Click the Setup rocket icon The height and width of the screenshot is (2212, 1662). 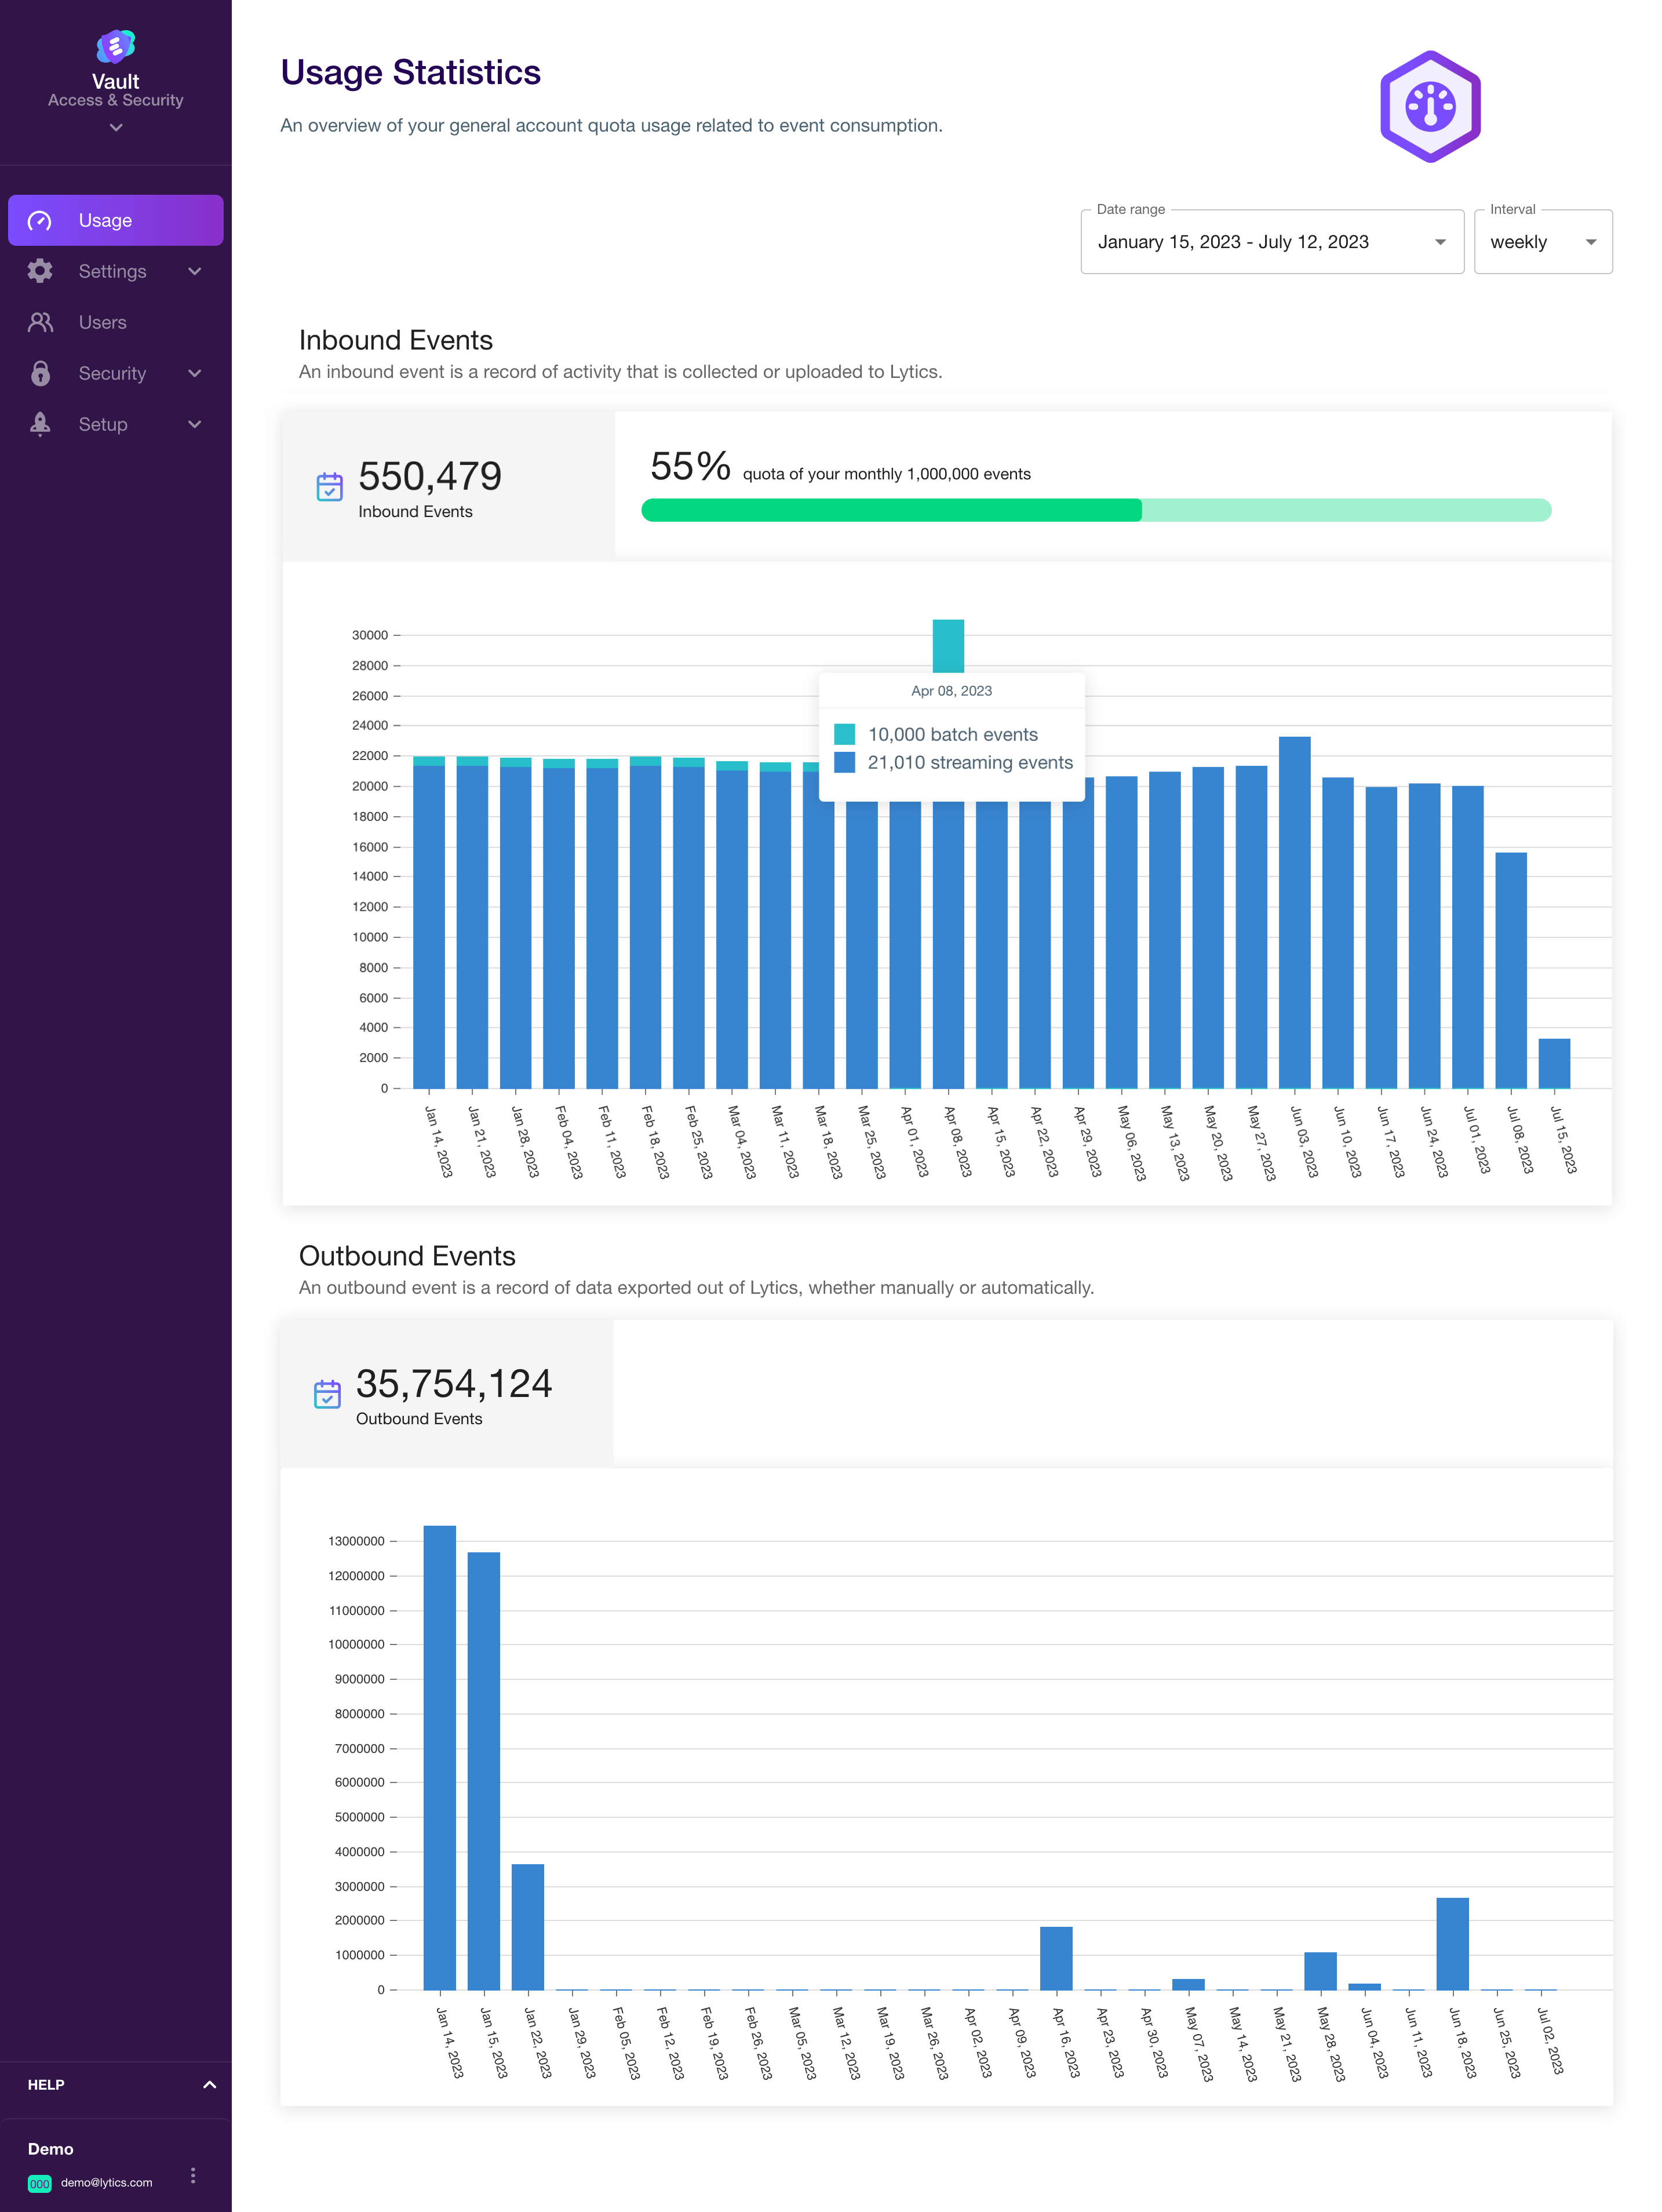[x=40, y=424]
